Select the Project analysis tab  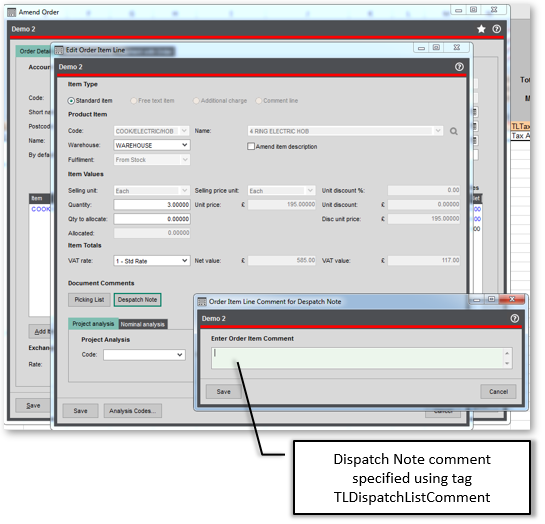93,324
